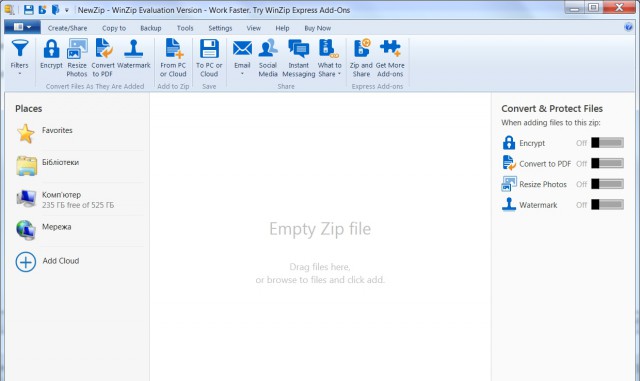Open the Help tab
The image size is (640, 381).
(282, 28)
